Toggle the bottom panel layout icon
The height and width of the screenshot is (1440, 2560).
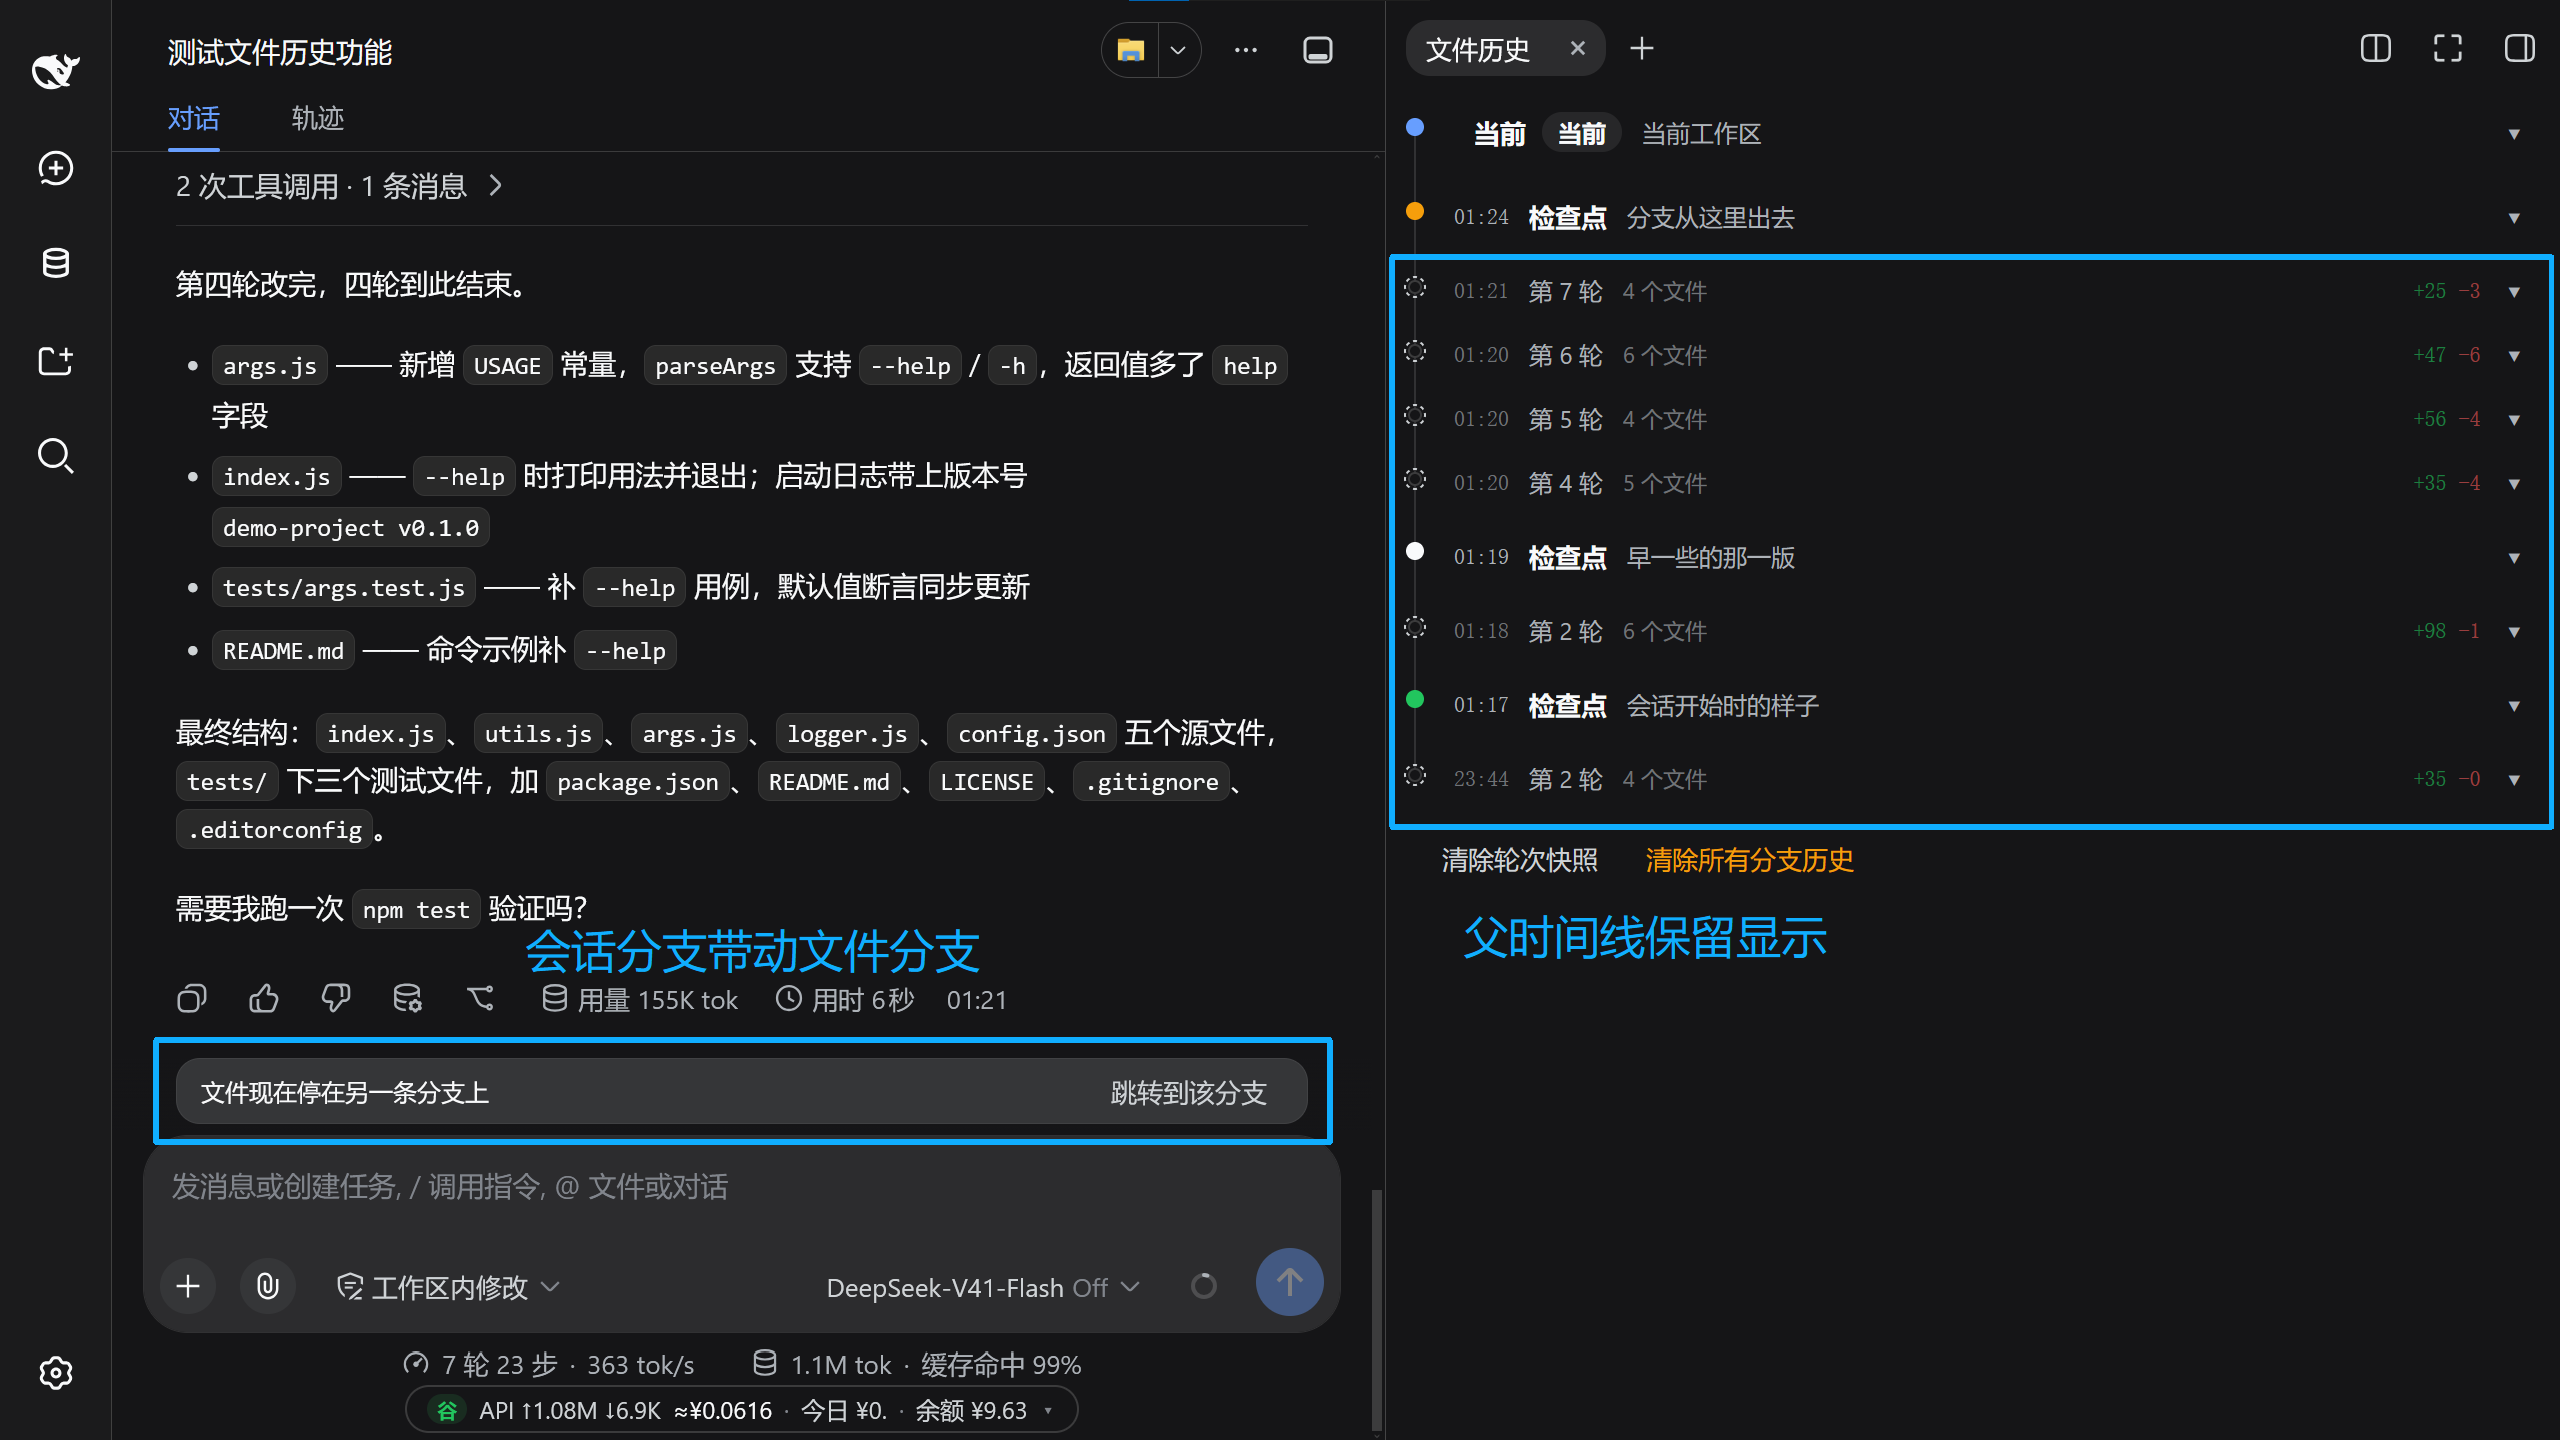tap(1318, 50)
